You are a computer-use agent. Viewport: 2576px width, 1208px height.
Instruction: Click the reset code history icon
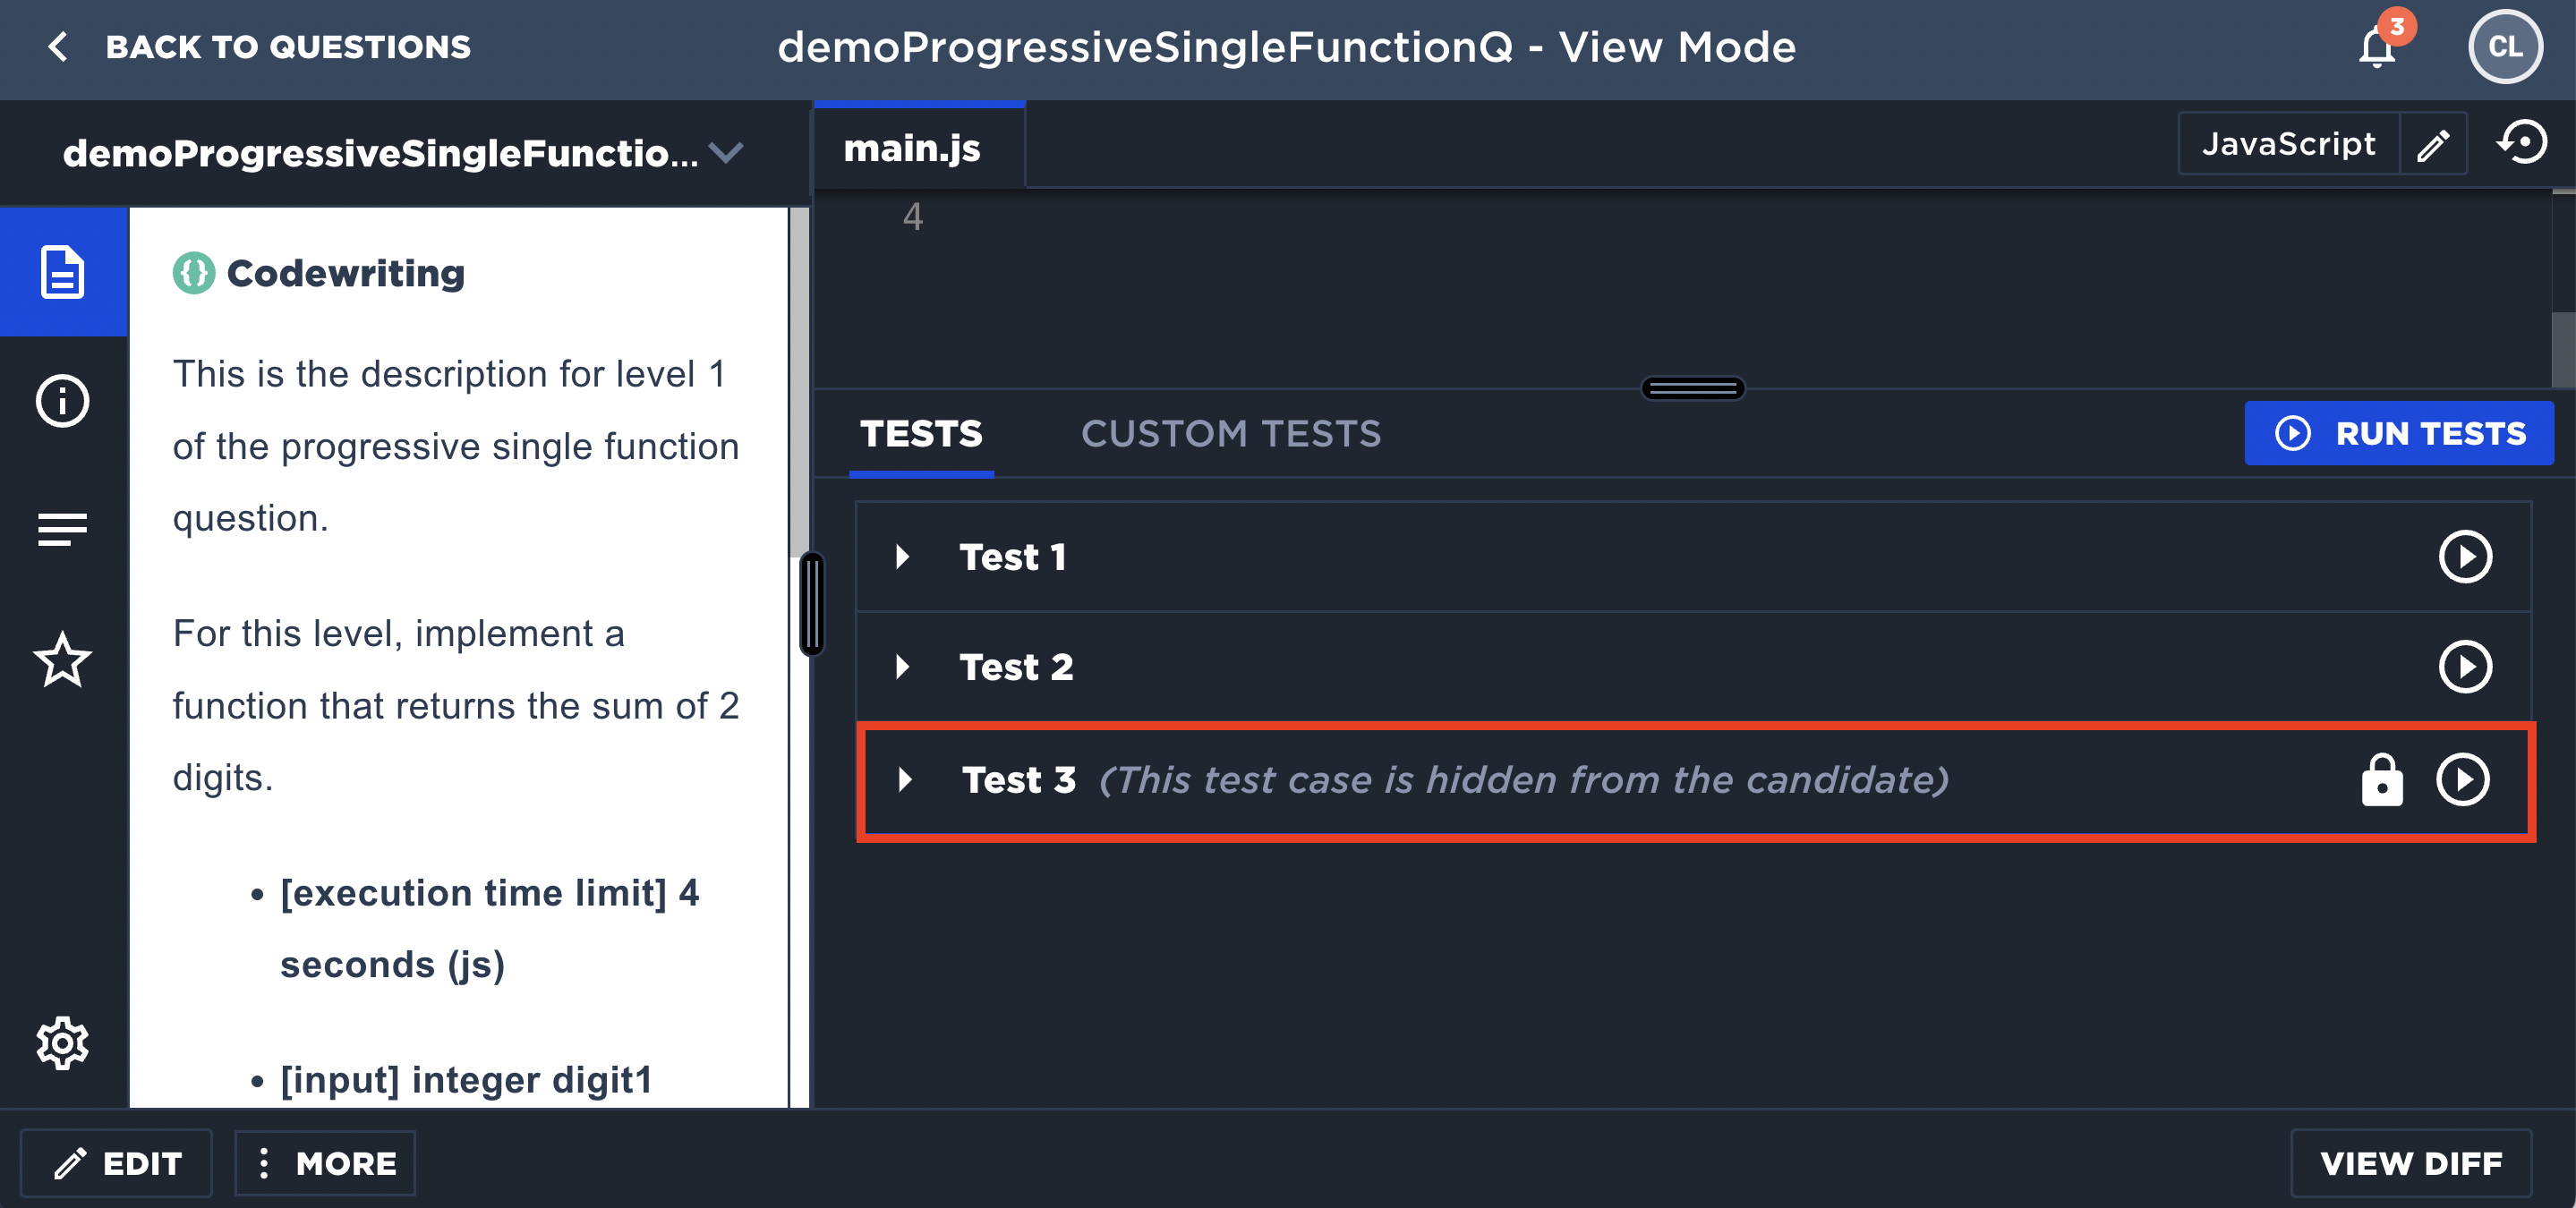pyautogui.click(x=2522, y=143)
